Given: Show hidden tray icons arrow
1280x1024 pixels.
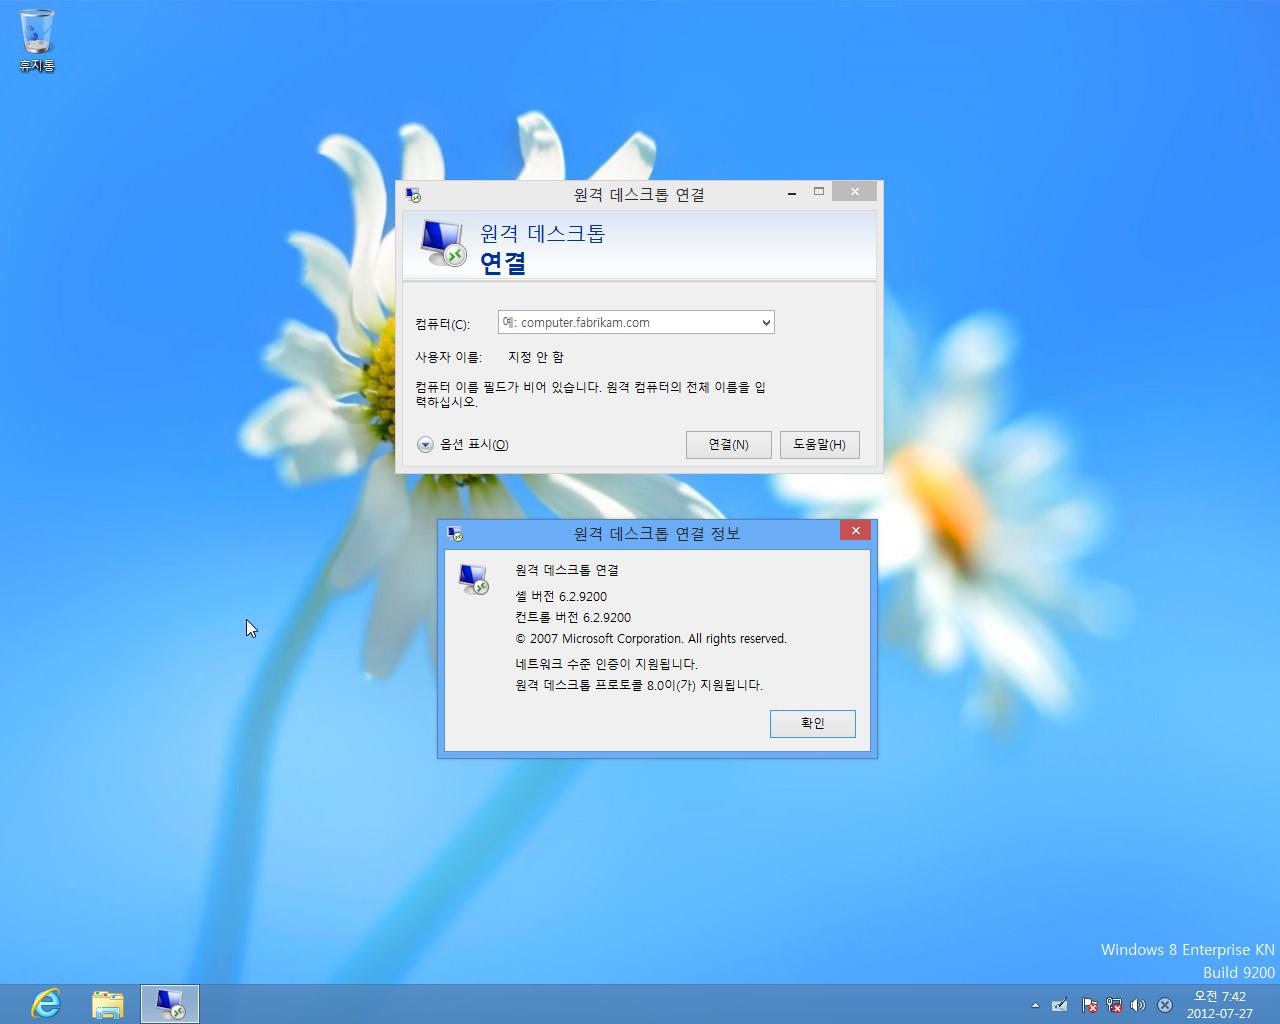Looking at the screenshot, I should click(1035, 1005).
